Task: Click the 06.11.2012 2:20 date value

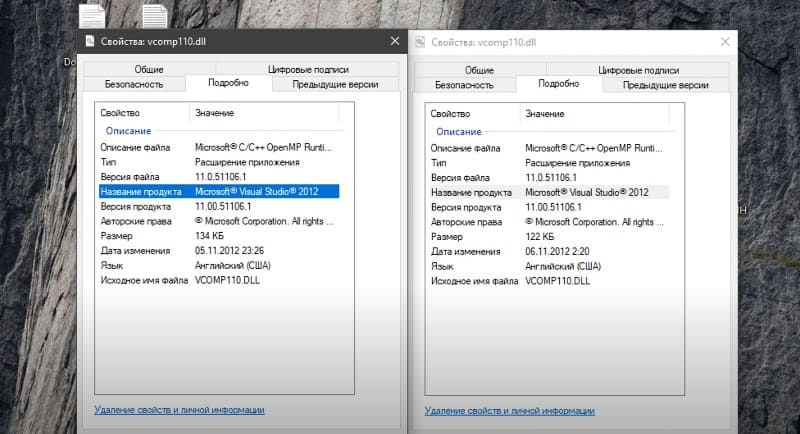Action: [557, 252]
